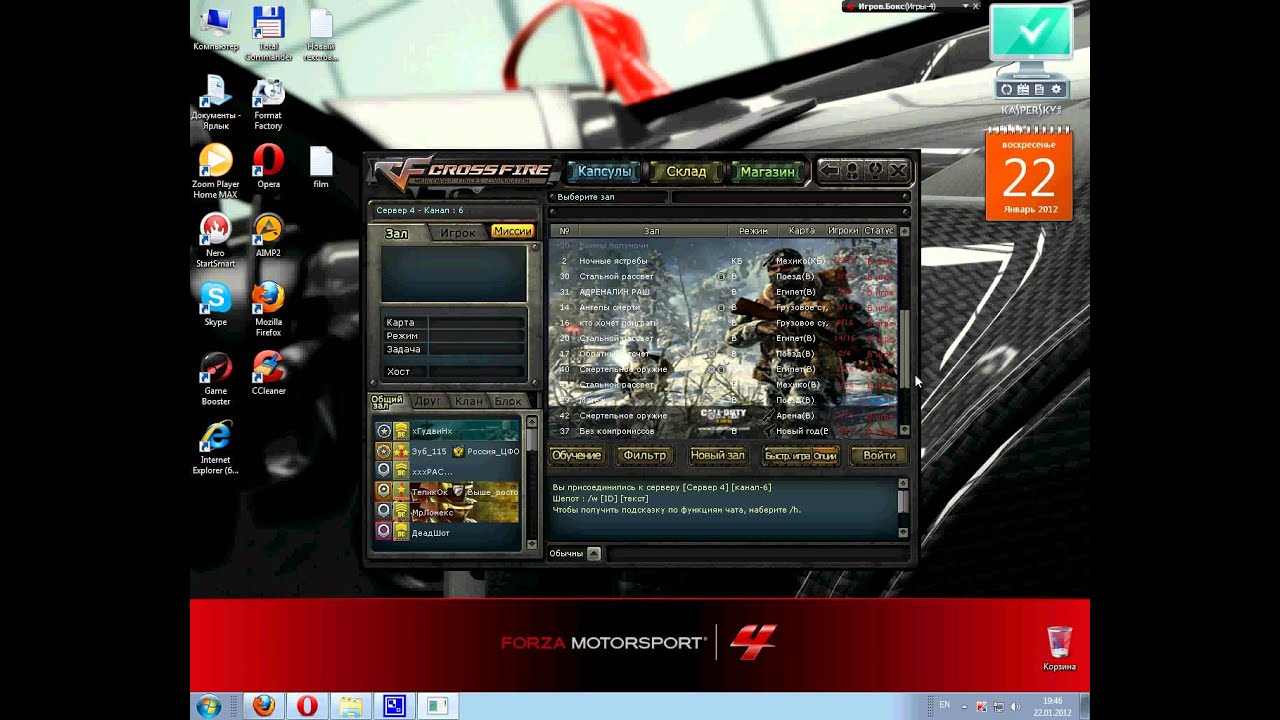Open Total Commander desktop shortcut
The image size is (1280, 720).
click(268, 34)
